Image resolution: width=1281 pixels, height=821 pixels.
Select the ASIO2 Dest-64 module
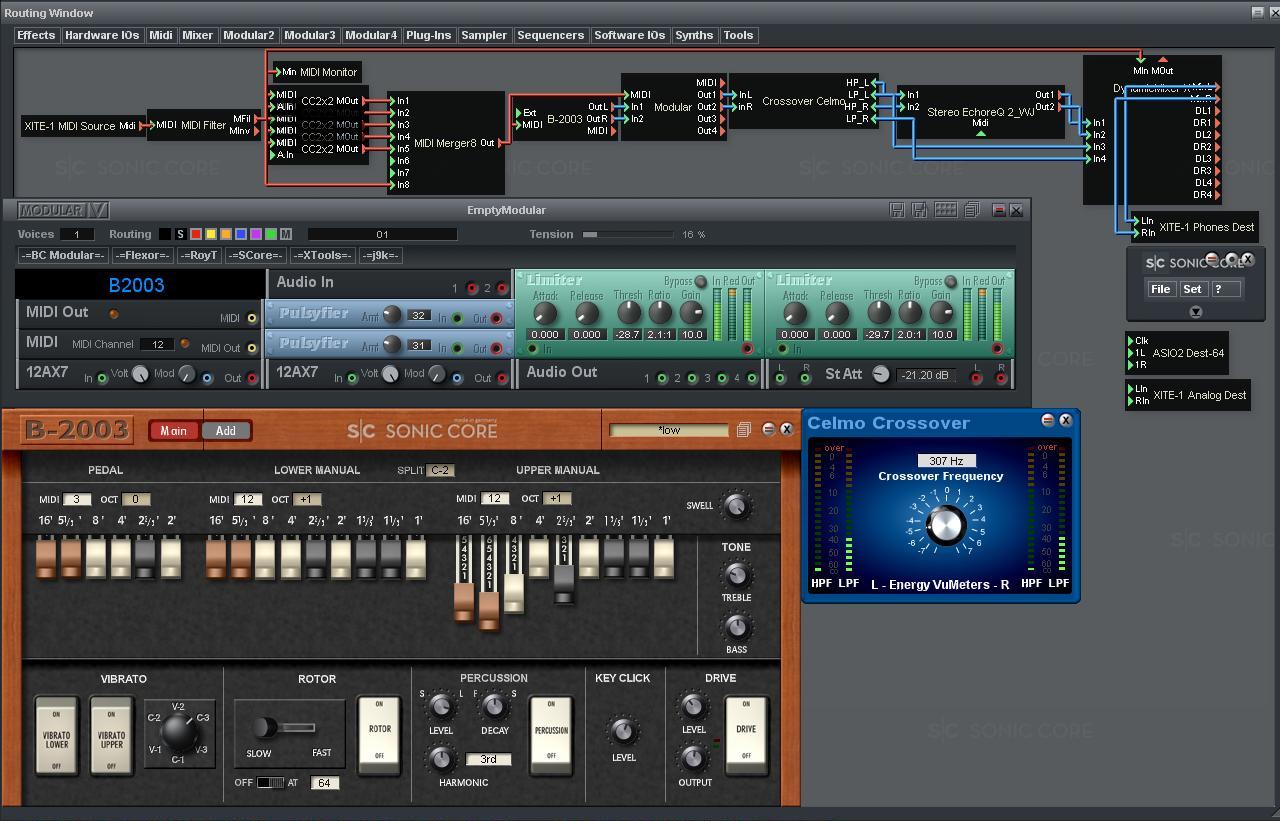pyautogui.click(x=1176, y=352)
